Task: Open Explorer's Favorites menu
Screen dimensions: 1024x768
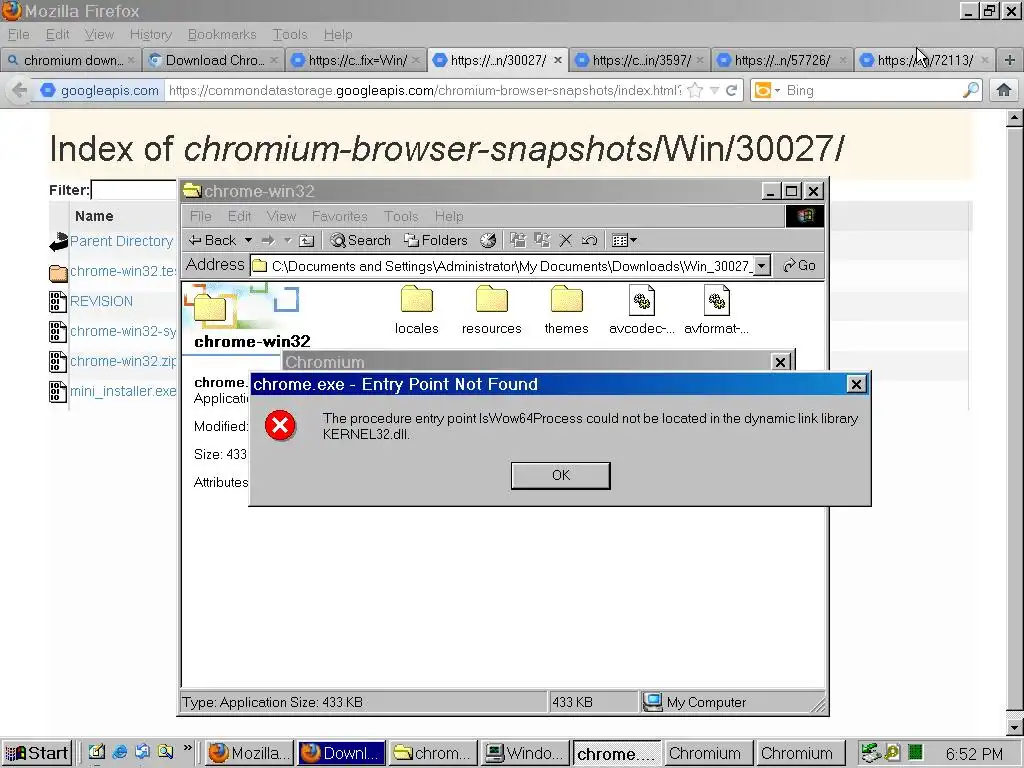Action: pos(340,216)
